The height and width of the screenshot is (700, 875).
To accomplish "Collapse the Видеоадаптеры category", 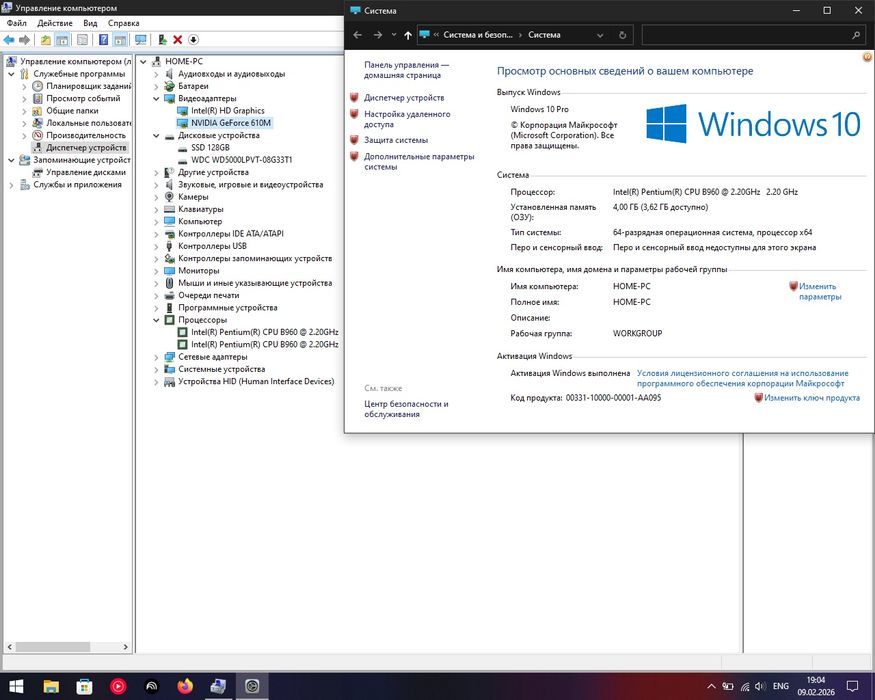I will tap(157, 98).
